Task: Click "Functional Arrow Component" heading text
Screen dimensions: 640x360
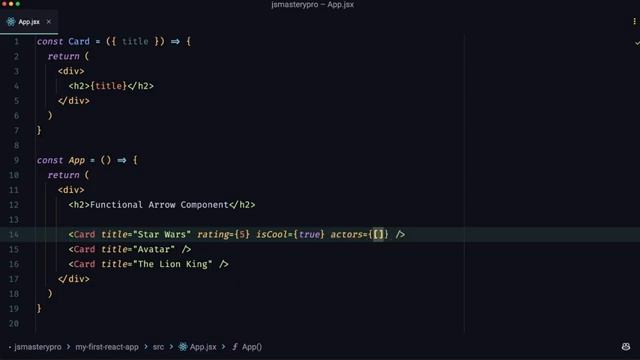Action: [159, 205]
